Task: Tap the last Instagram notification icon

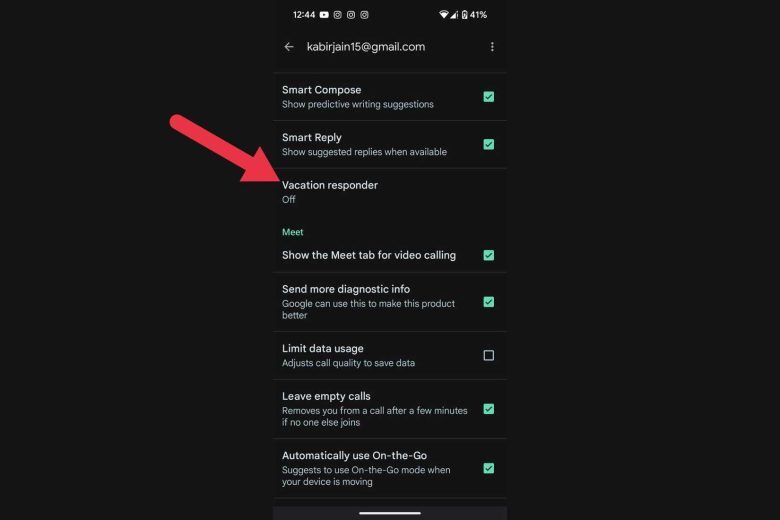Action: tap(364, 15)
